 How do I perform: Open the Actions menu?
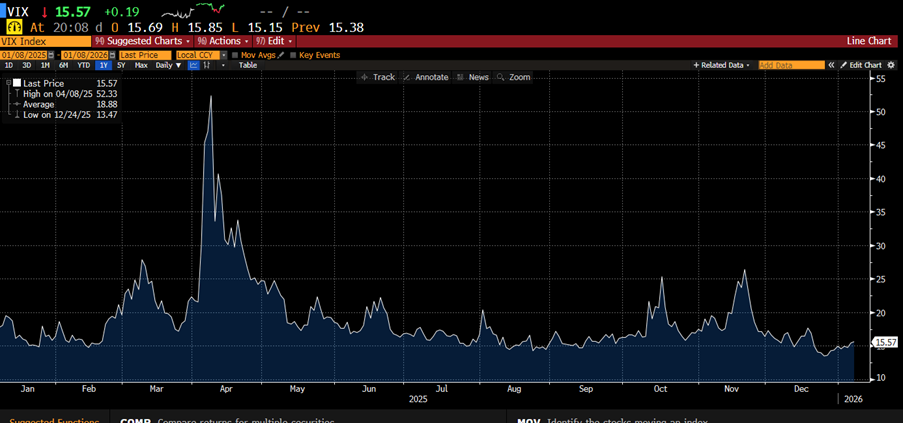(222, 41)
